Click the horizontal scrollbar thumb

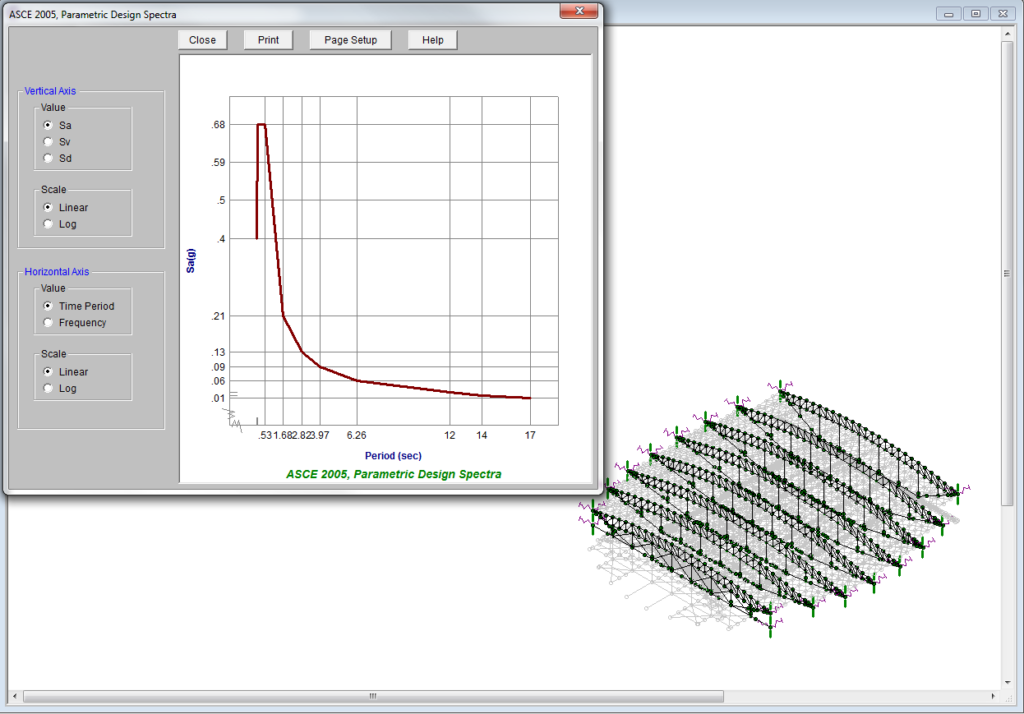pos(372,696)
